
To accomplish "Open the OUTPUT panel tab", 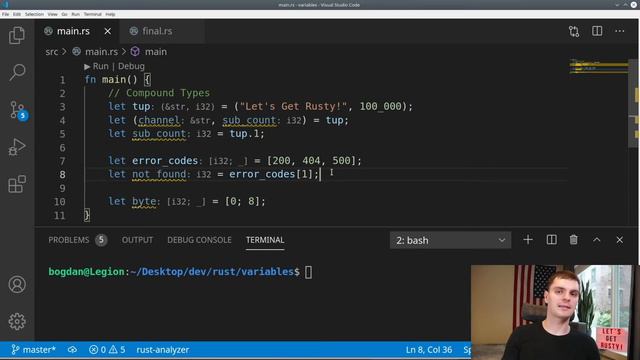I will (137, 240).
